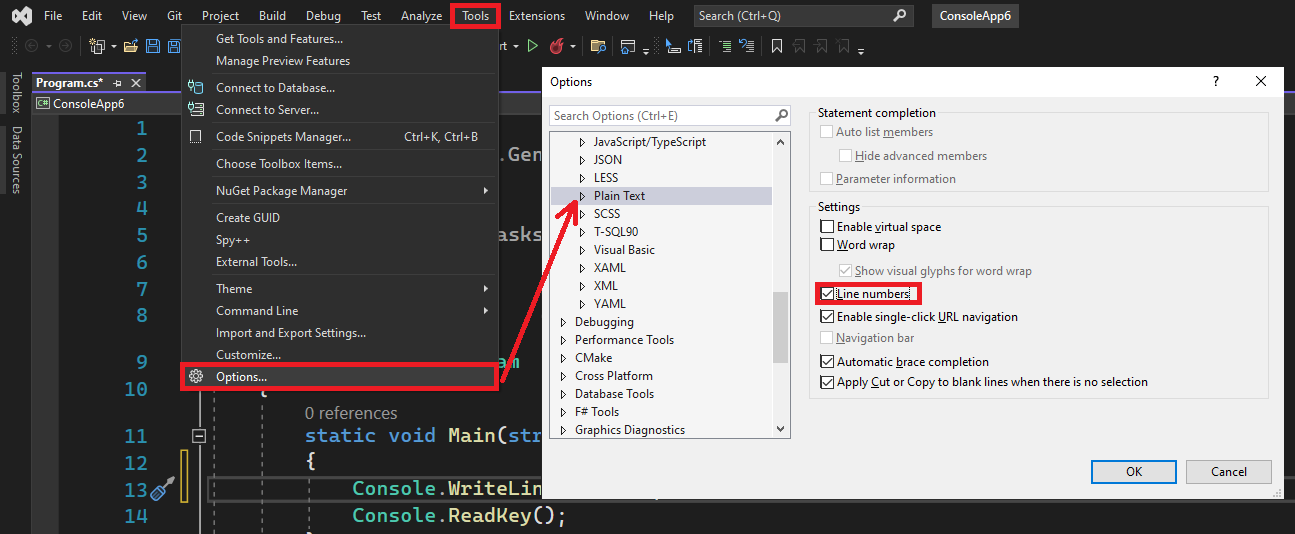Open the Data Sources side tab

point(16,160)
